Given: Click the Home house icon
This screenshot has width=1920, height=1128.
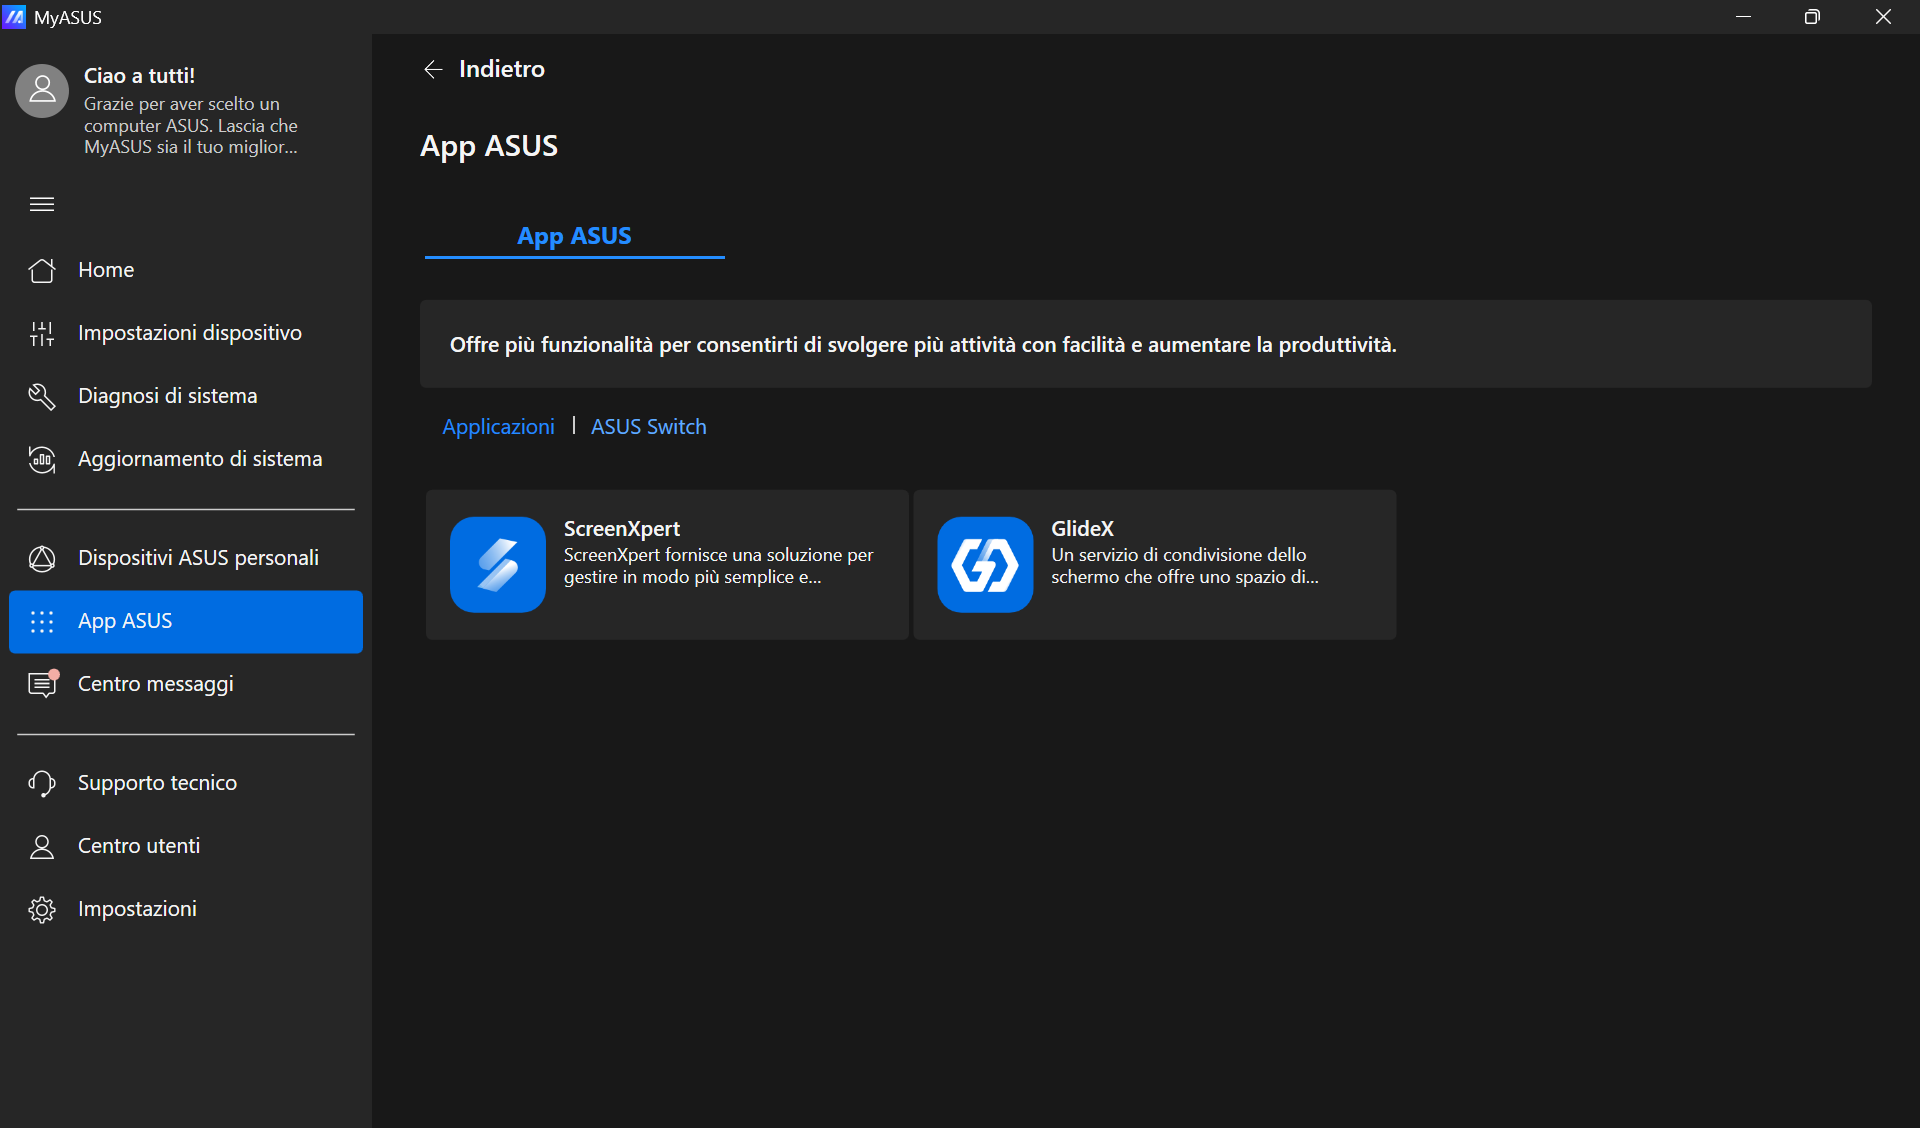Looking at the screenshot, I should click(42, 270).
